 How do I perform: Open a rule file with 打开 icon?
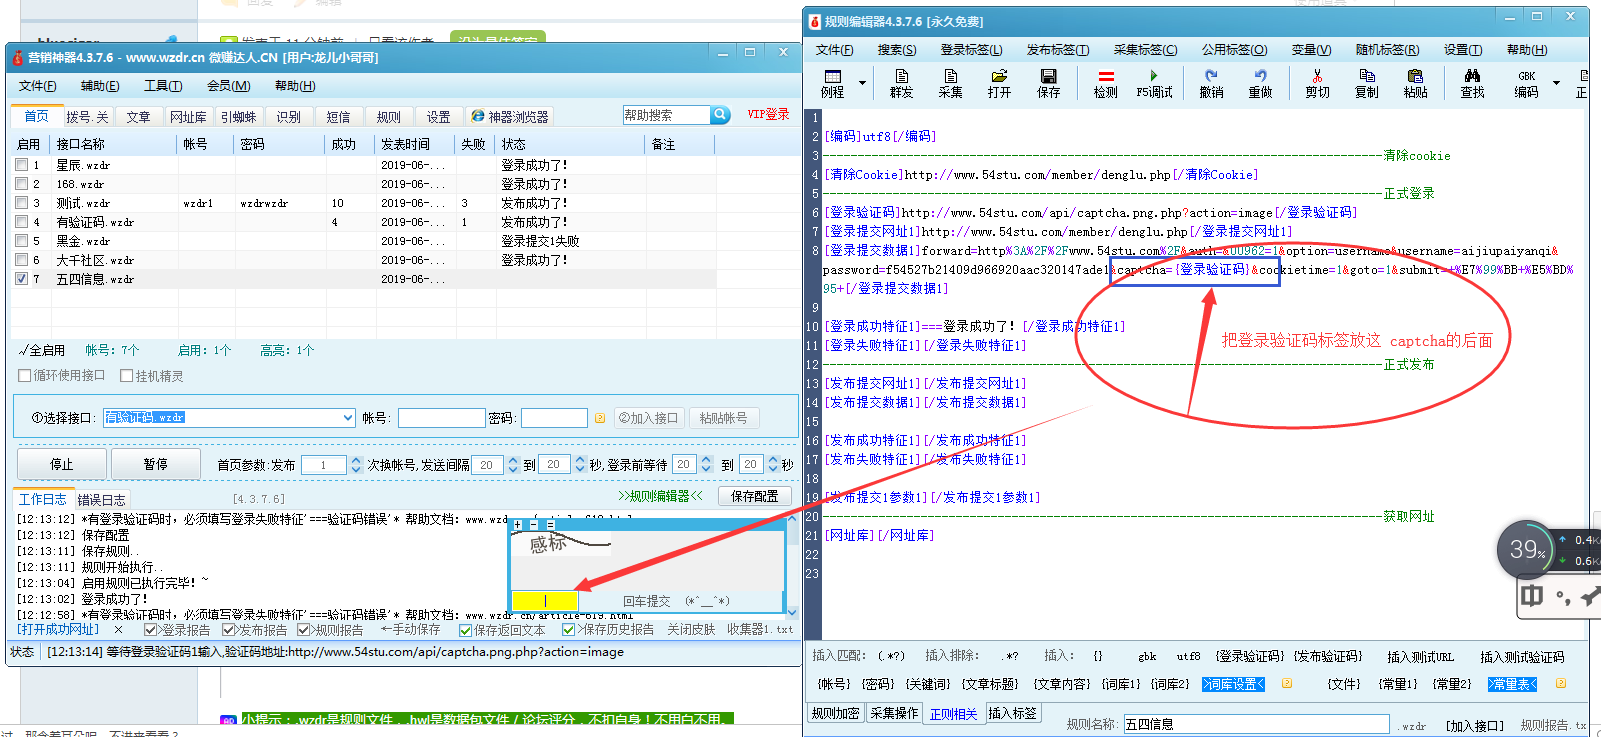(999, 83)
